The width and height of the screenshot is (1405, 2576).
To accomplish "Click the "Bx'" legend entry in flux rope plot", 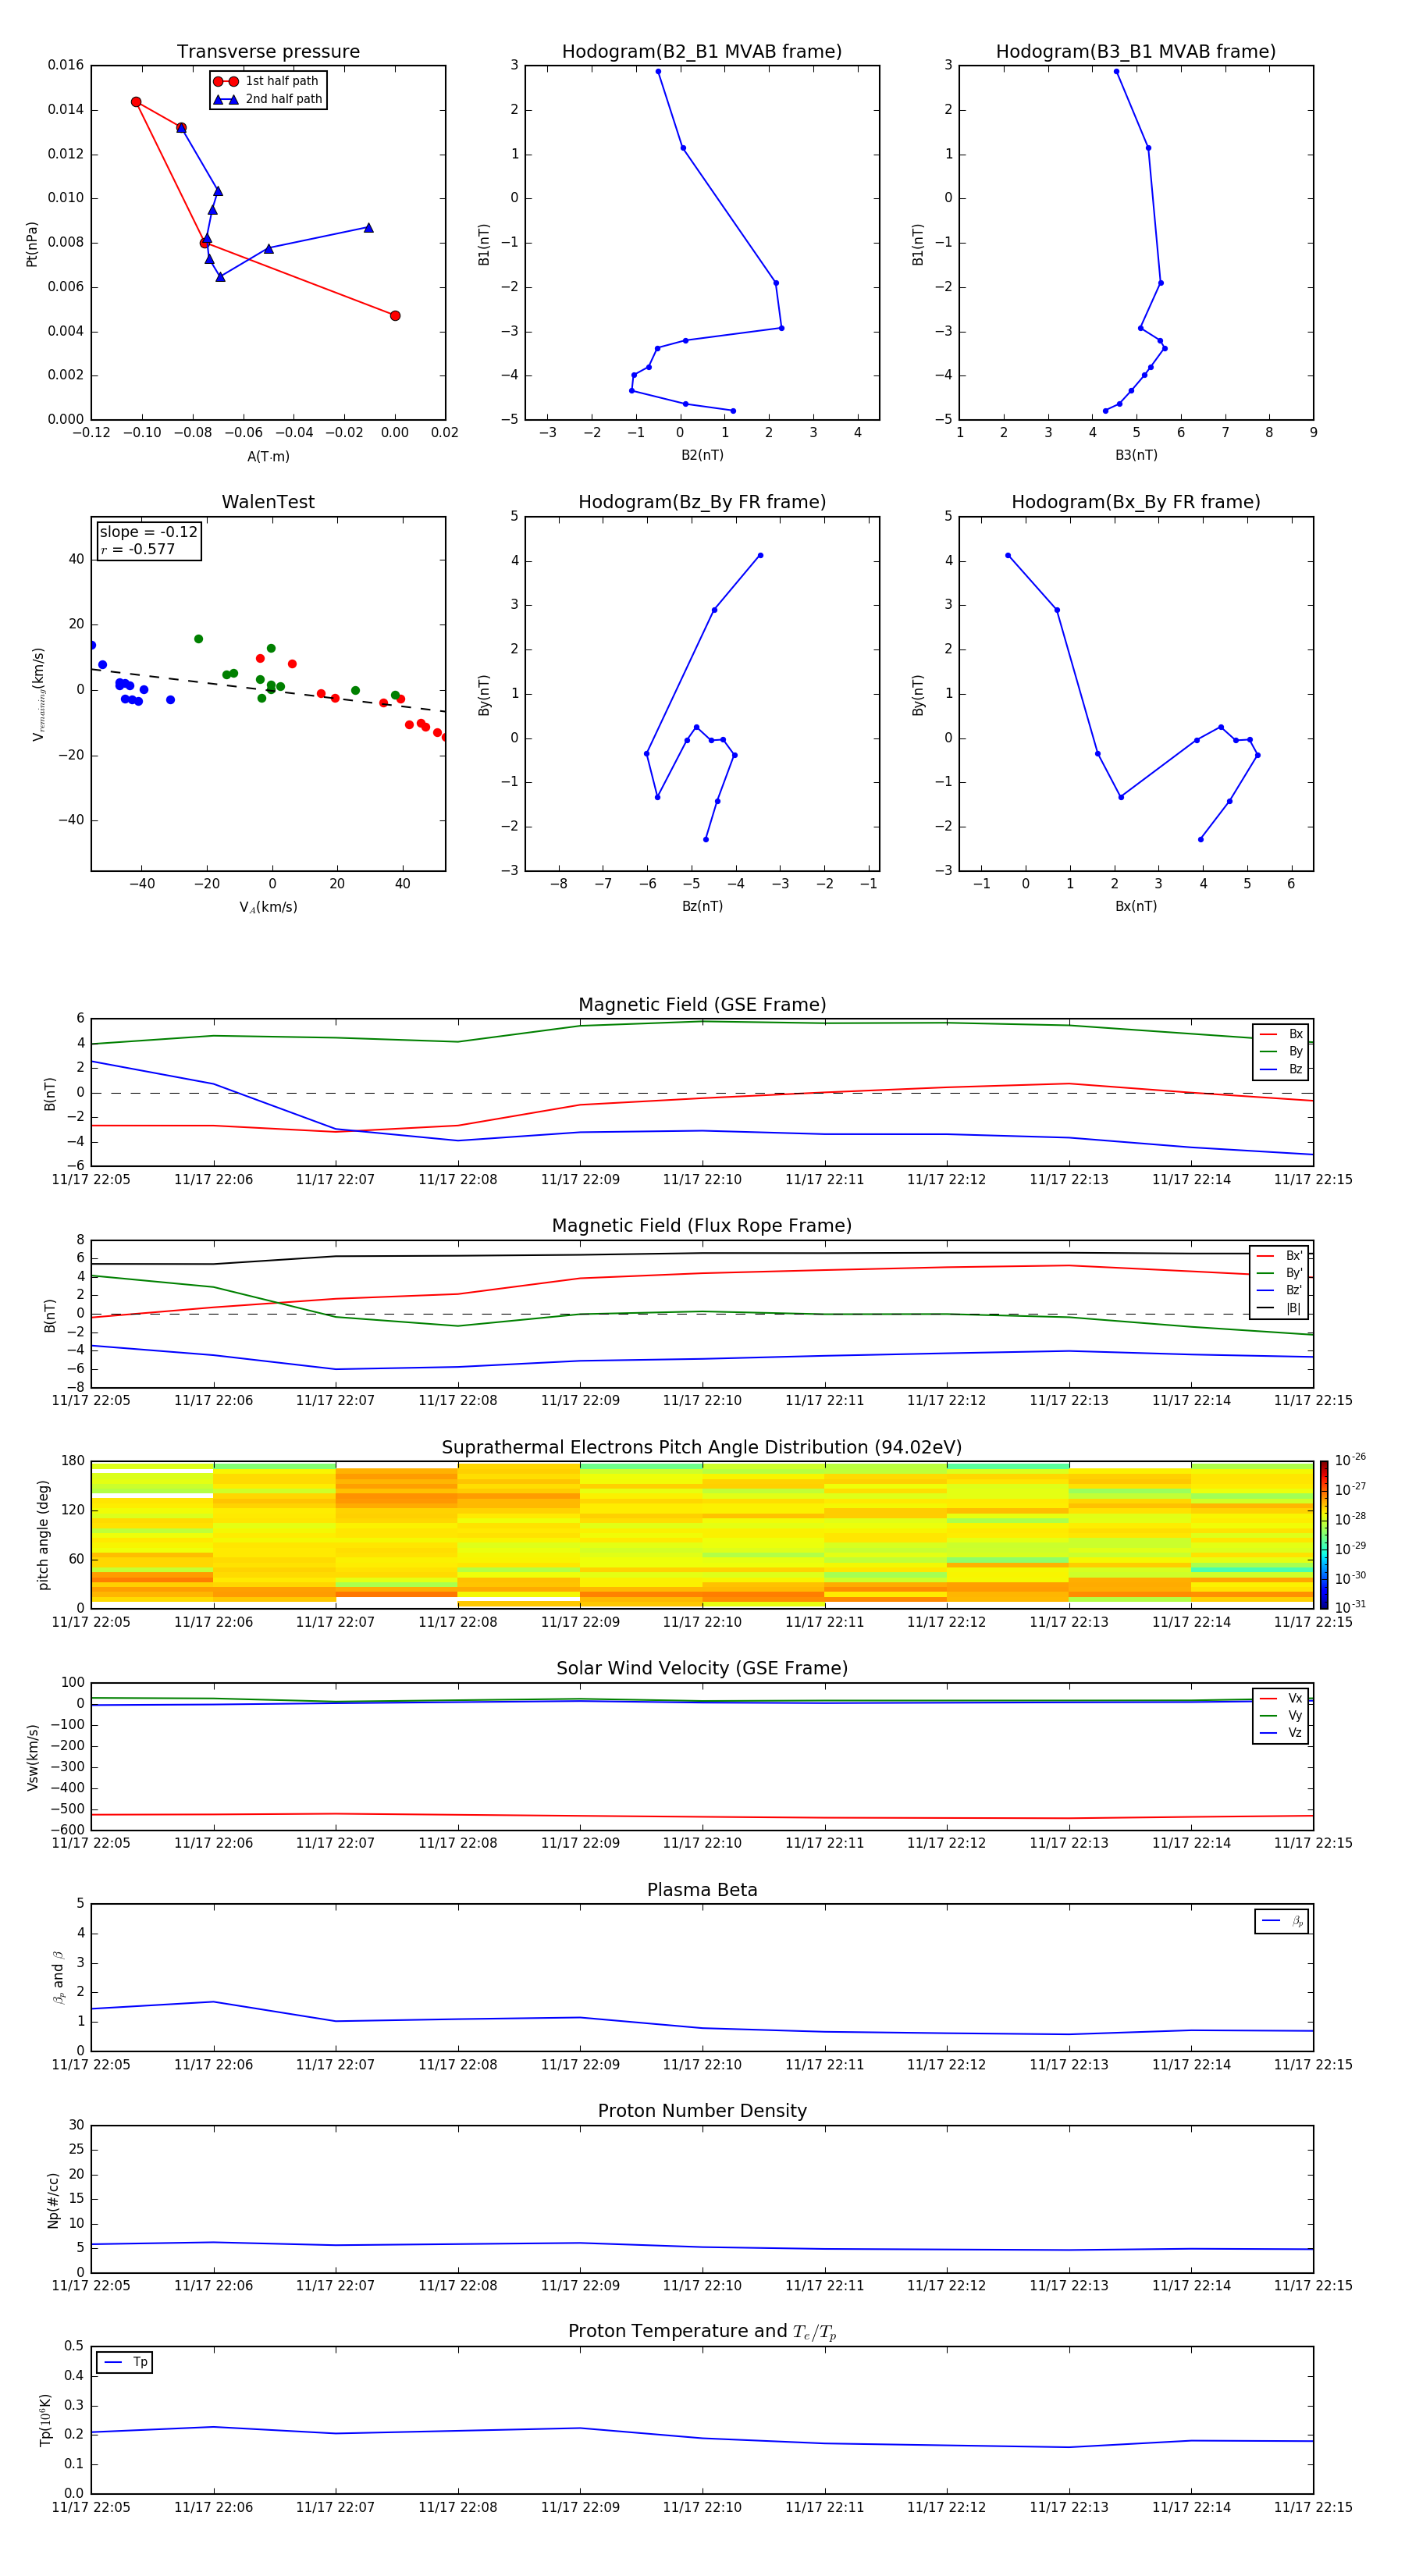I will [x=1279, y=1256].
